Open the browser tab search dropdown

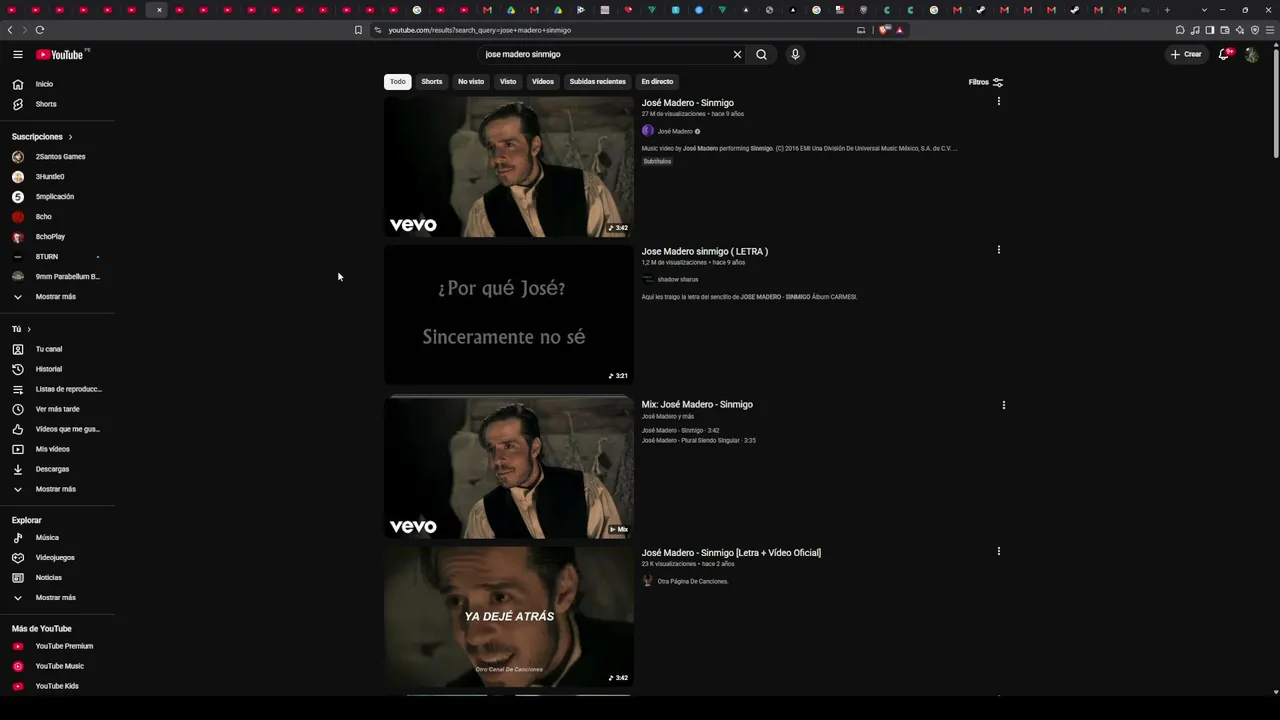coord(1204,10)
